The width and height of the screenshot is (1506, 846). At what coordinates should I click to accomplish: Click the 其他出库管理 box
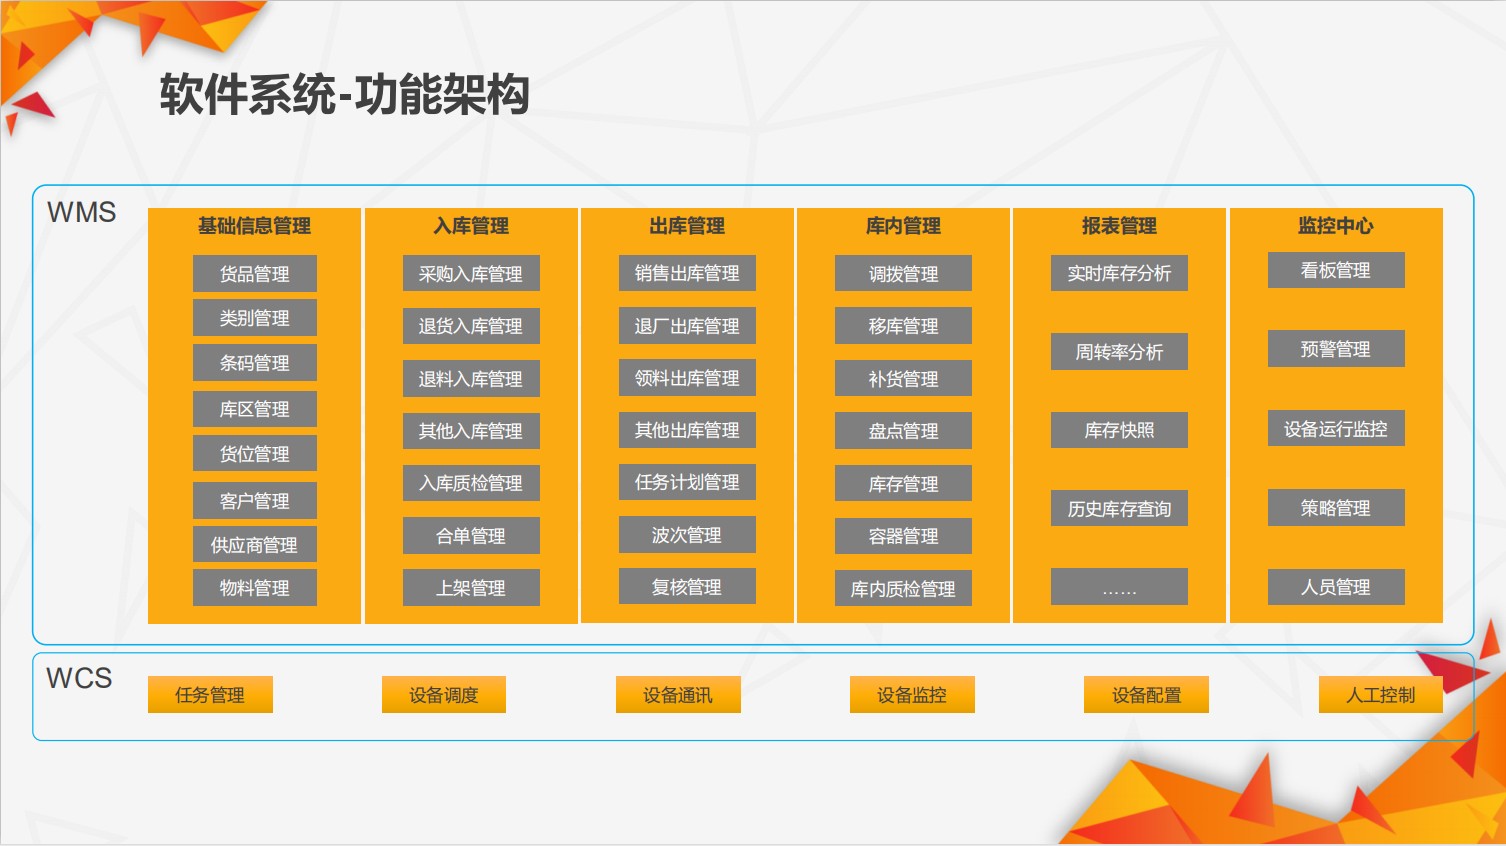point(687,430)
